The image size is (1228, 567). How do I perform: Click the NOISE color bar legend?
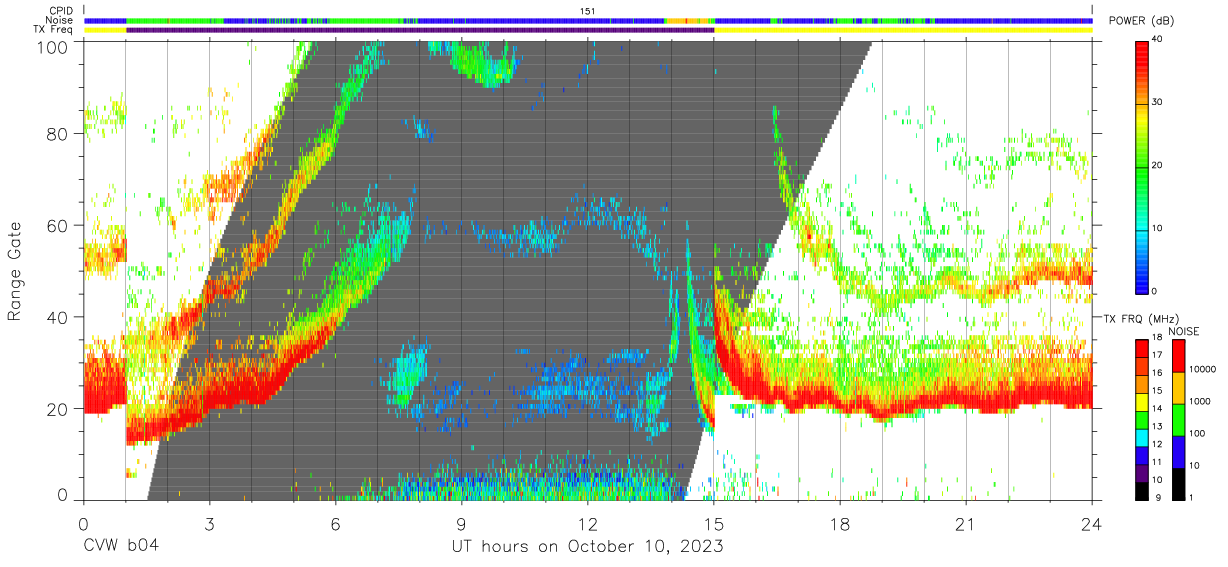1177,419
